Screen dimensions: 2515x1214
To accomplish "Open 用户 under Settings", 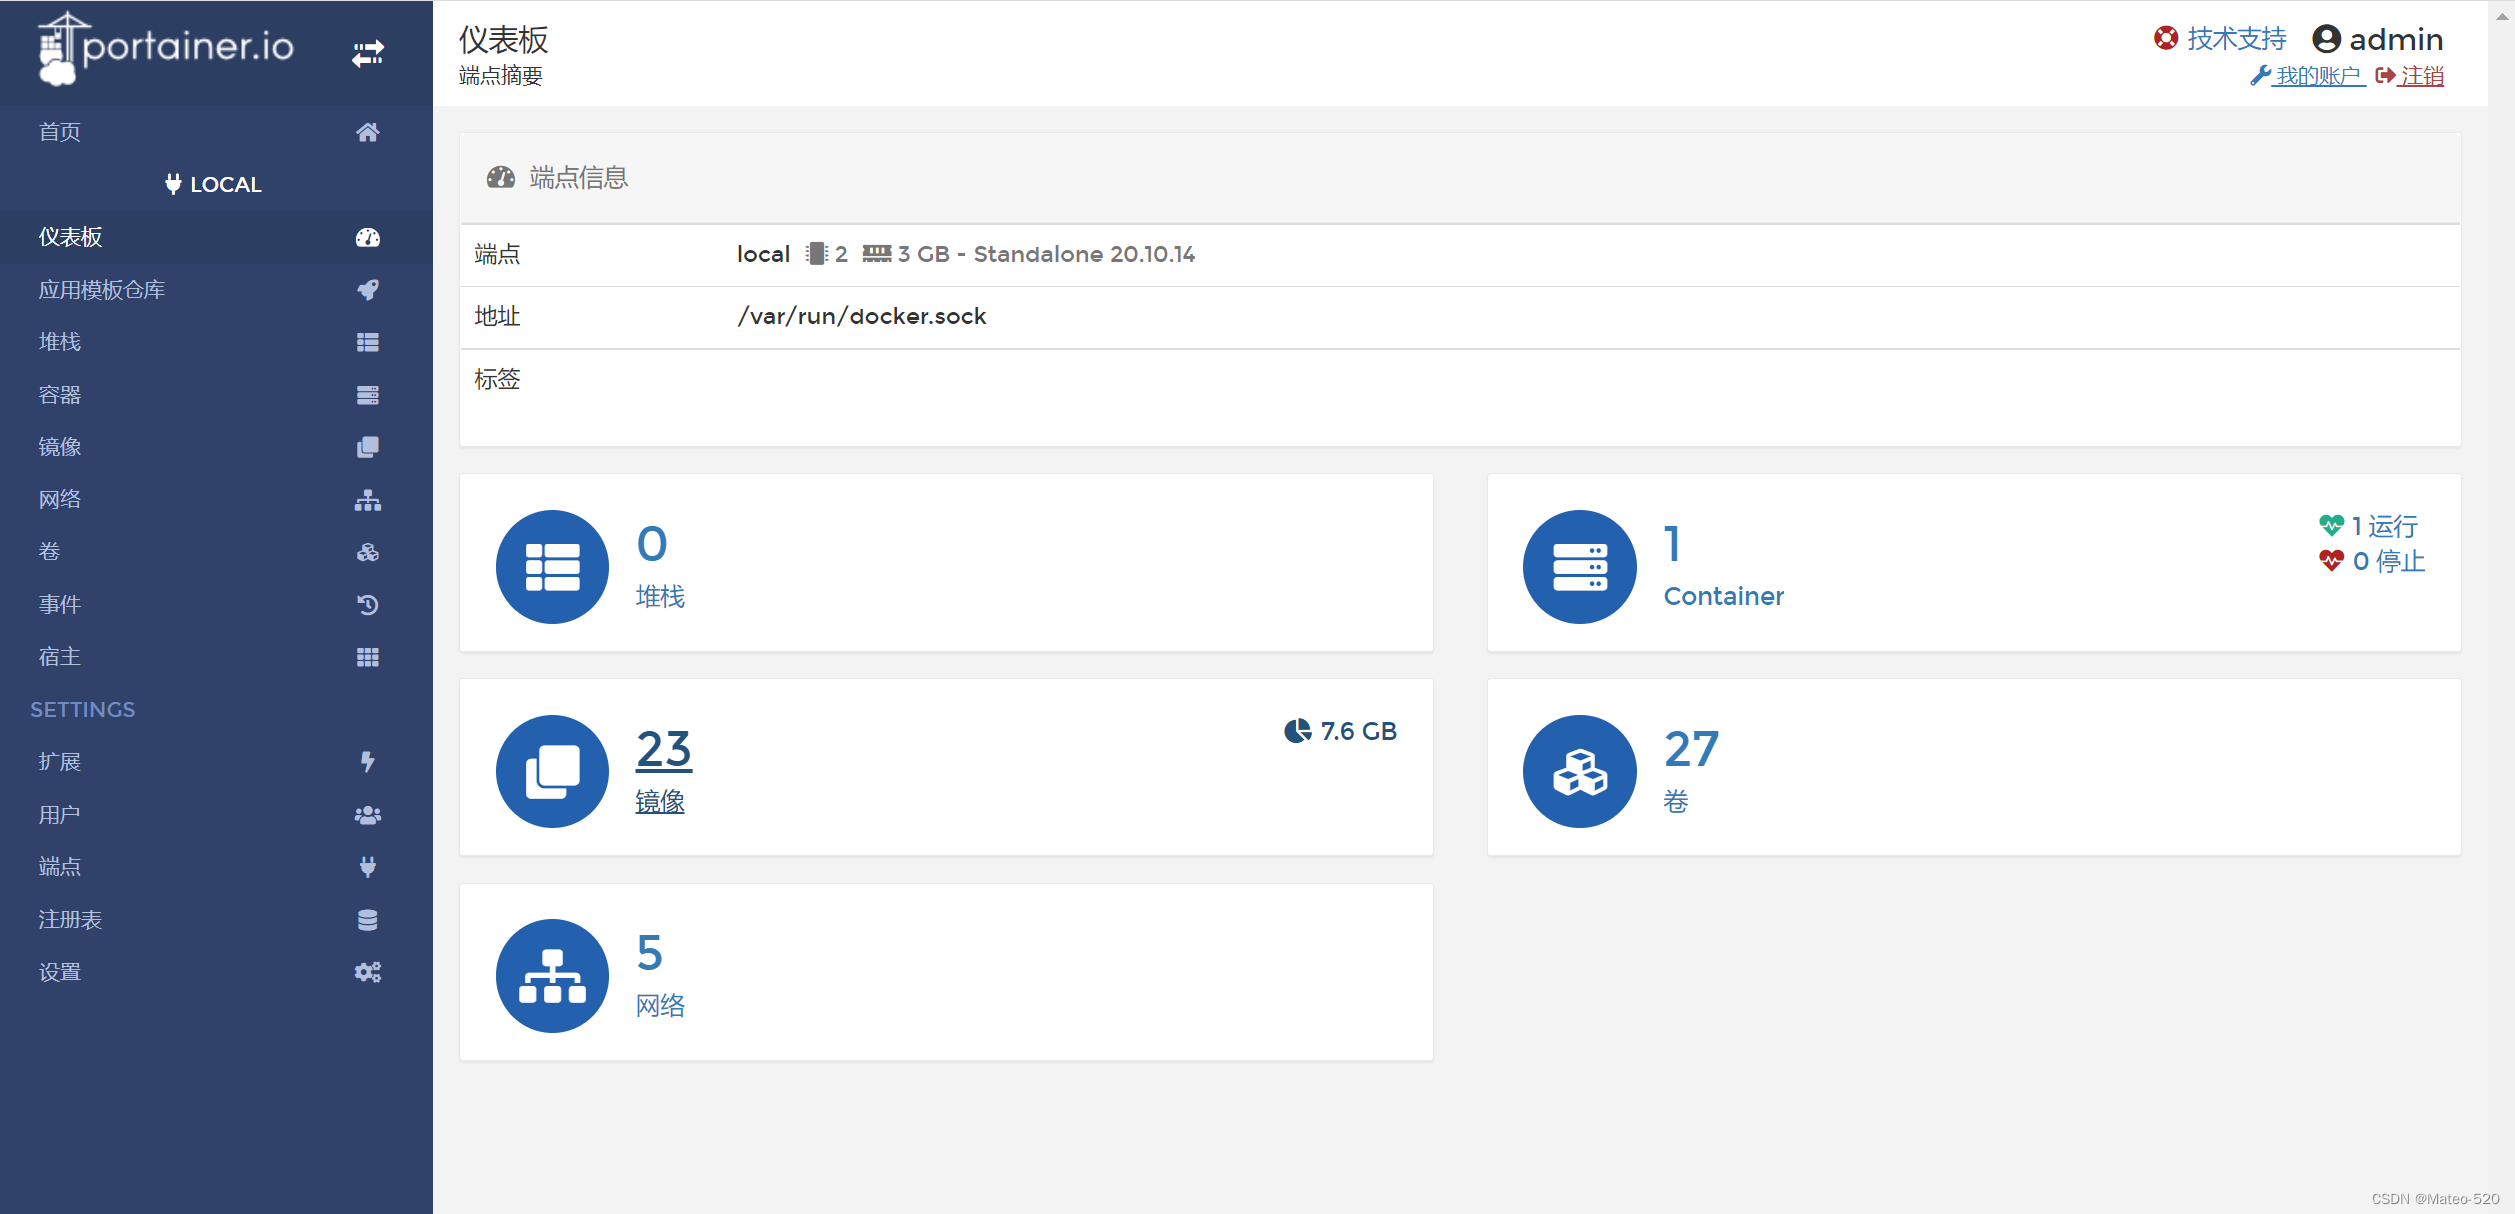I will pos(60,815).
